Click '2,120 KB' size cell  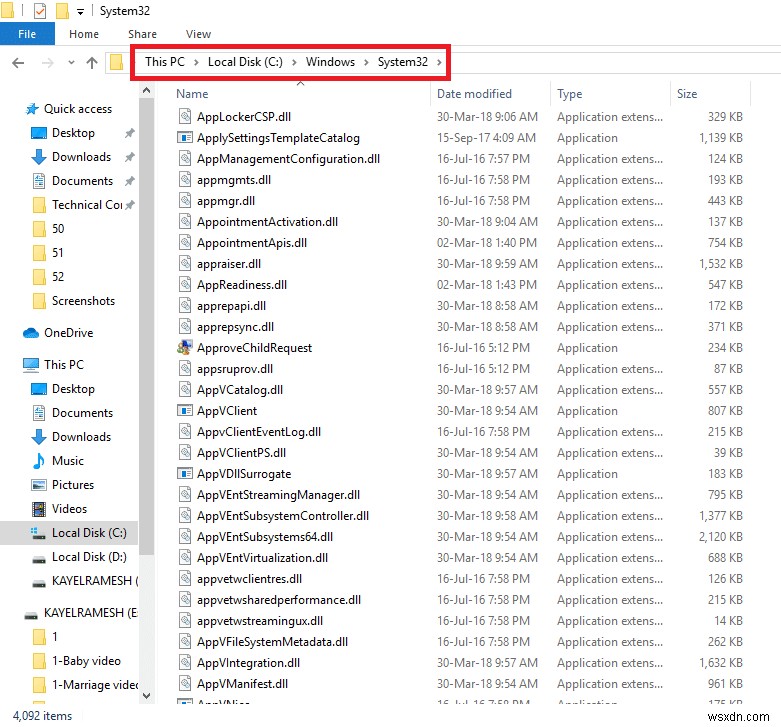coord(720,537)
